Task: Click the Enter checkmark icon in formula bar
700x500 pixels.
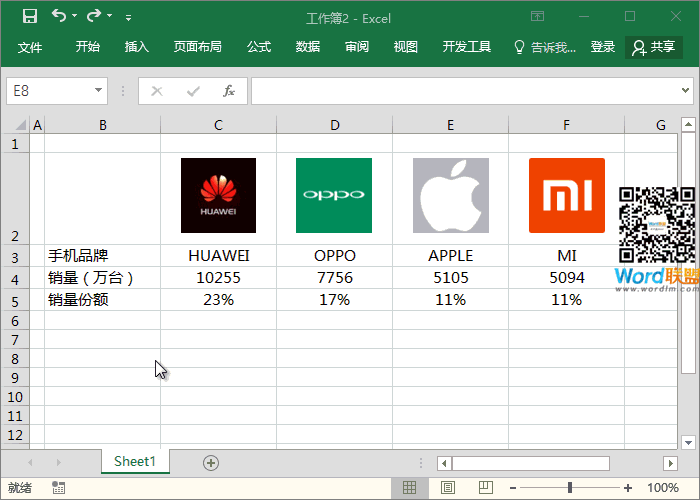Action: tap(193, 92)
